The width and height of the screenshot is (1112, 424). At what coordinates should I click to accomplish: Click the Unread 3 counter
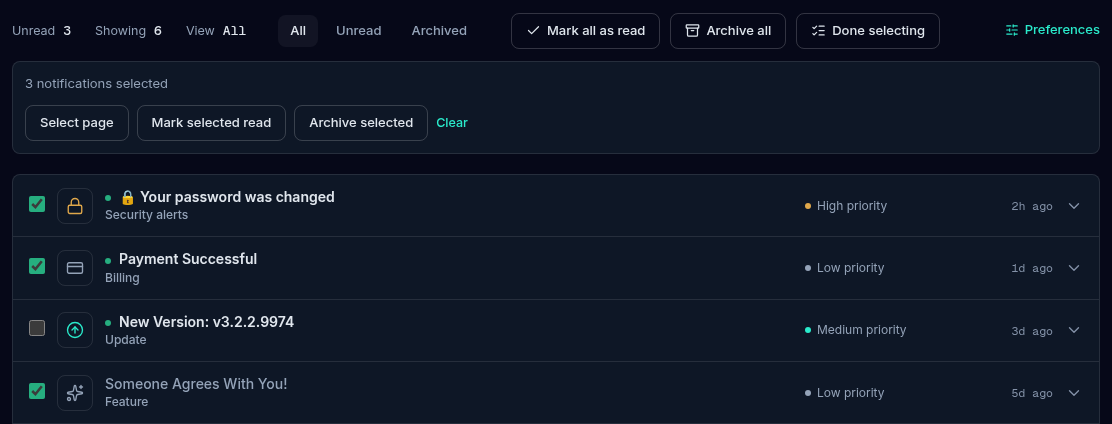[x=42, y=30]
